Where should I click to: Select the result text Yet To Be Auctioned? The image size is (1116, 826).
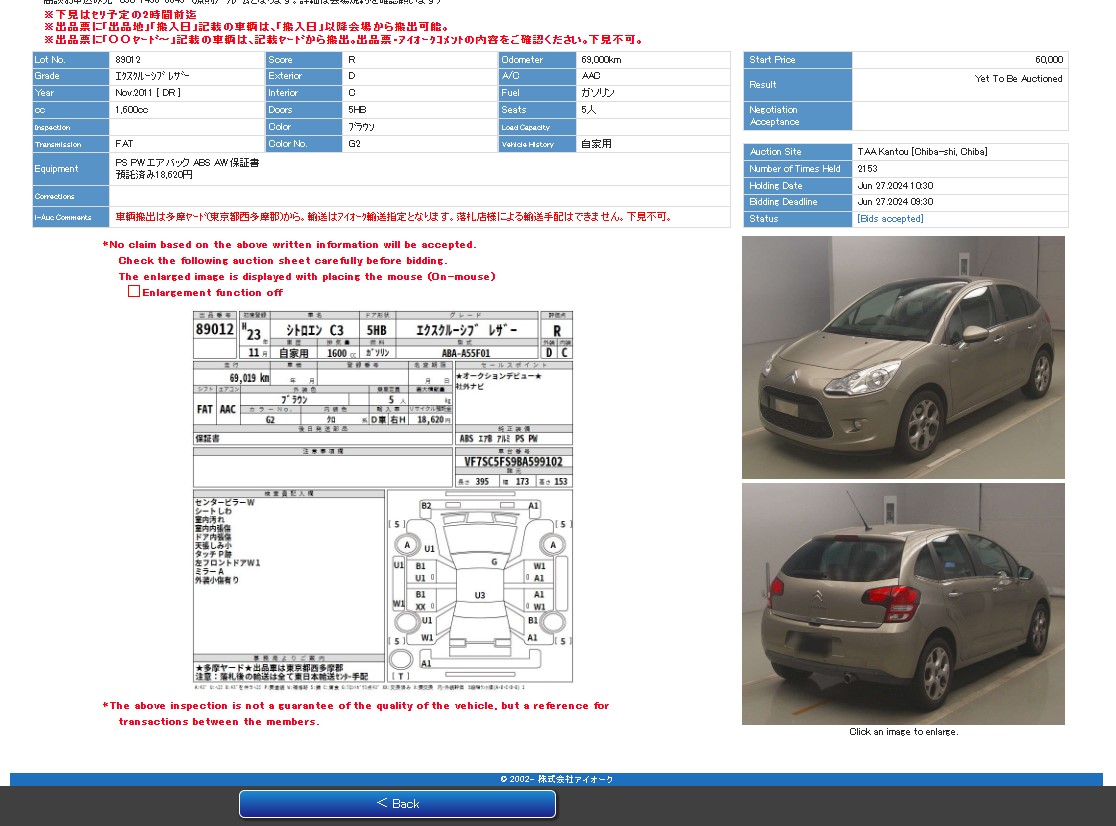(1018, 79)
